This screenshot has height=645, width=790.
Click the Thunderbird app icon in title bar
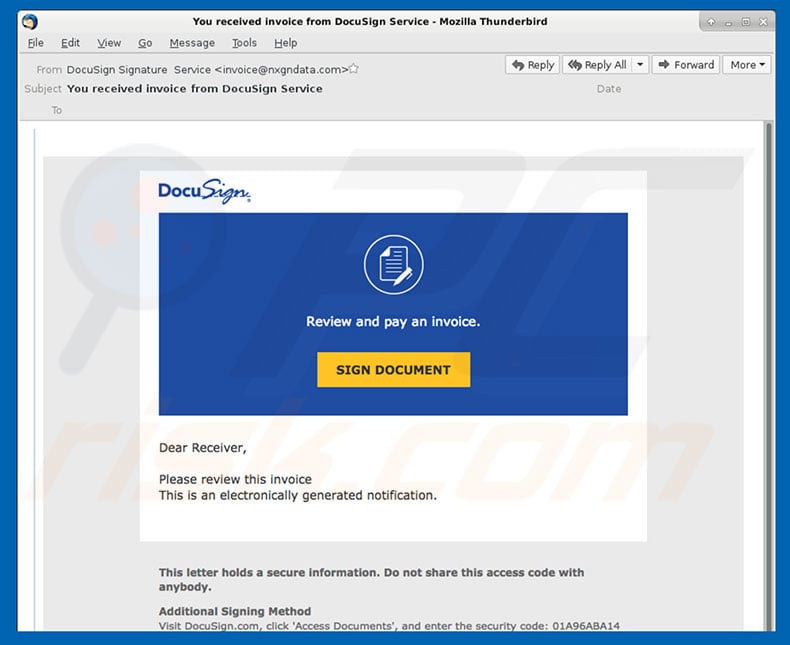pyautogui.click(x=30, y=22)
